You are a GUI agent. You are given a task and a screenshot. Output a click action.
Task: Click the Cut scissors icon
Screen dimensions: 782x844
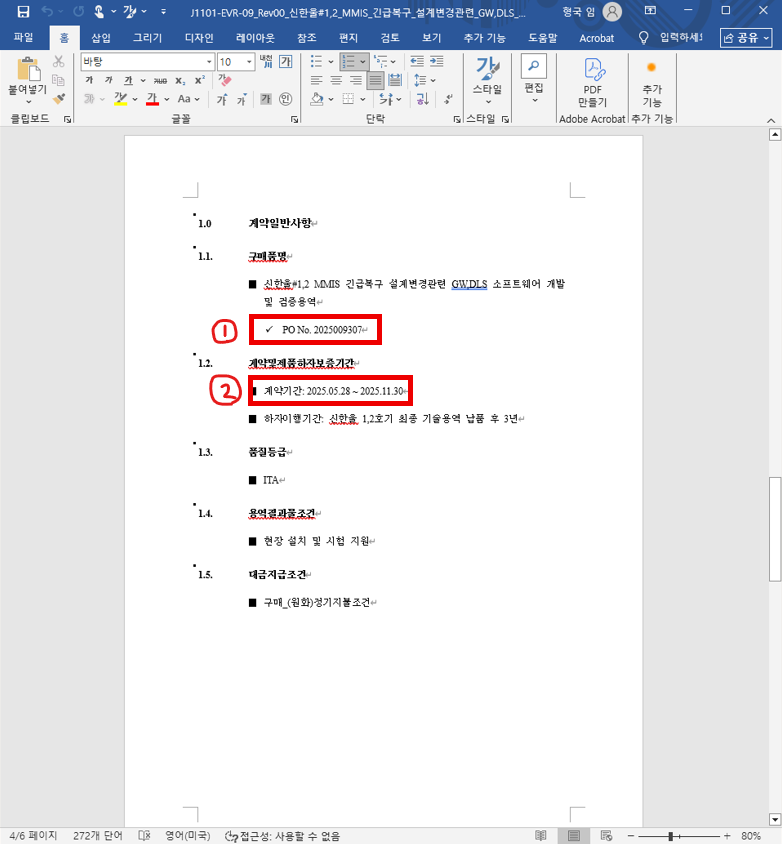click(58, 61)
